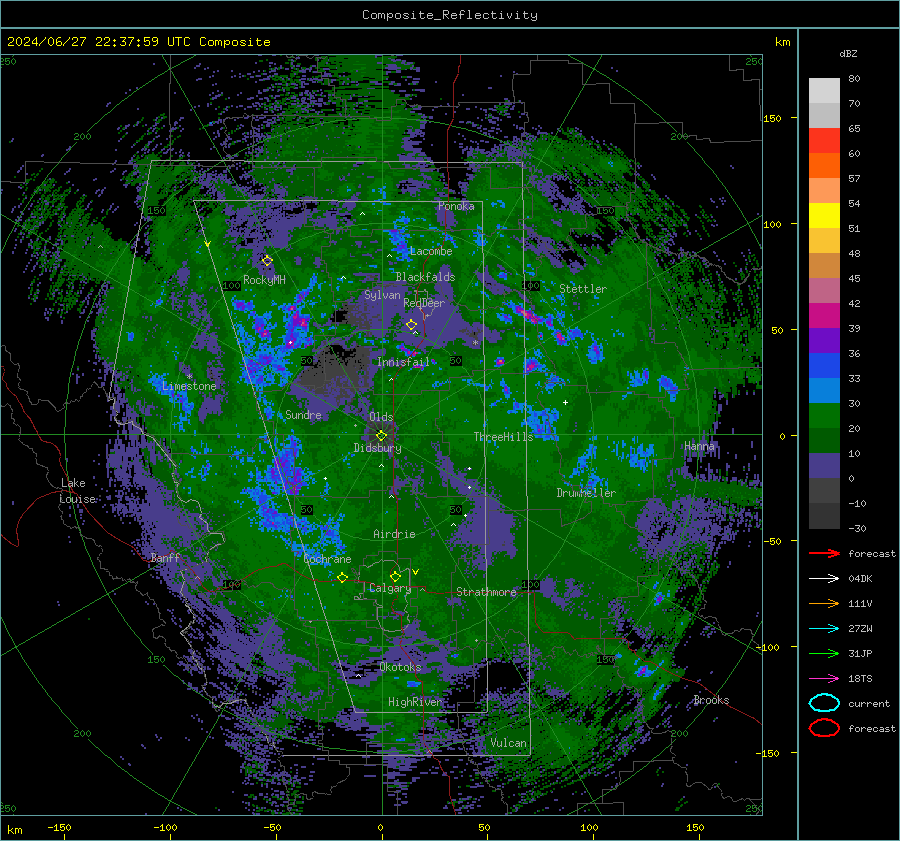Click the Innisfail label
Image resolution: width=900 pixels, height=841 pixels.
tap(403, 362)
